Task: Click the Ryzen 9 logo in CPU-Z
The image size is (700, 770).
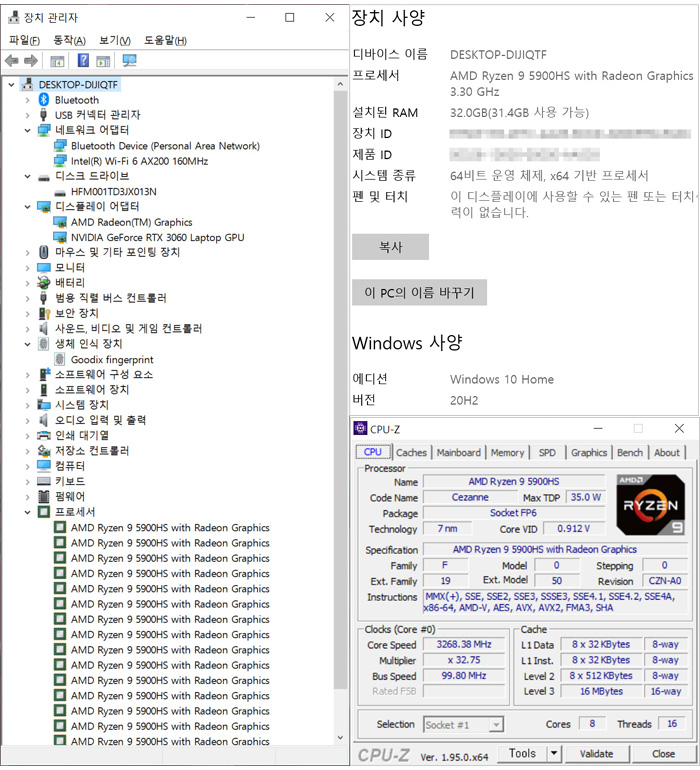Action: coord(650,504)
